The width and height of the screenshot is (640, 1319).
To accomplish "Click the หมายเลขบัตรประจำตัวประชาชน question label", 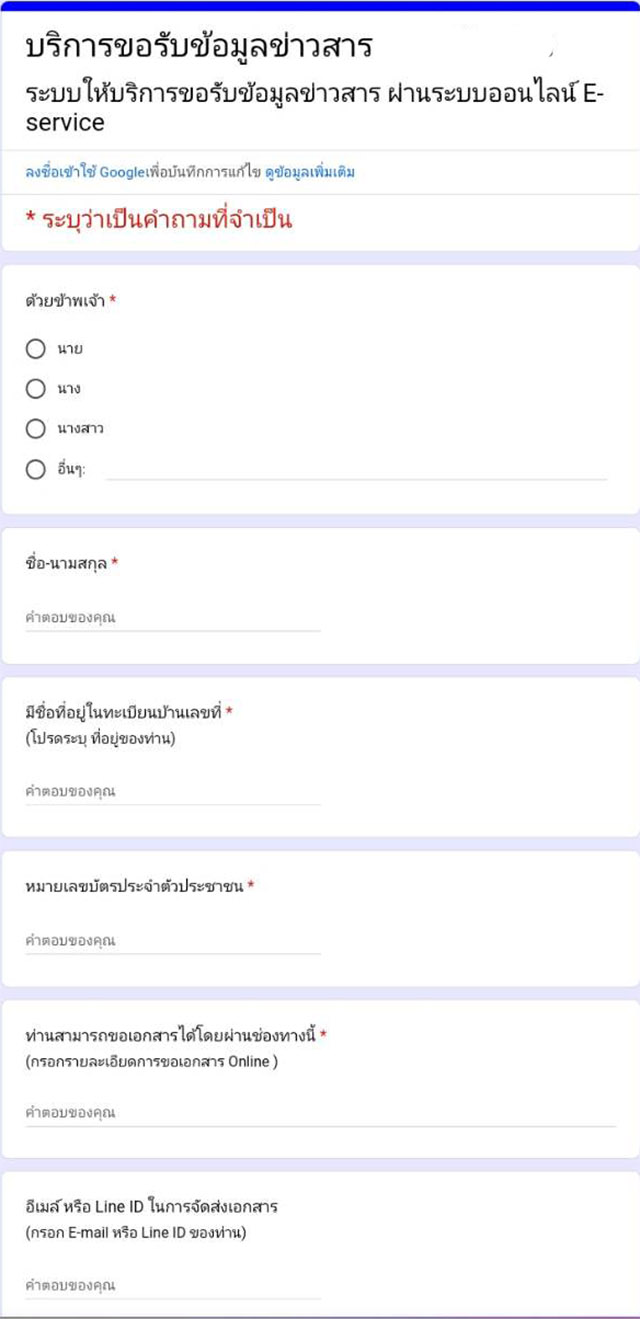I will click(135, 886).
